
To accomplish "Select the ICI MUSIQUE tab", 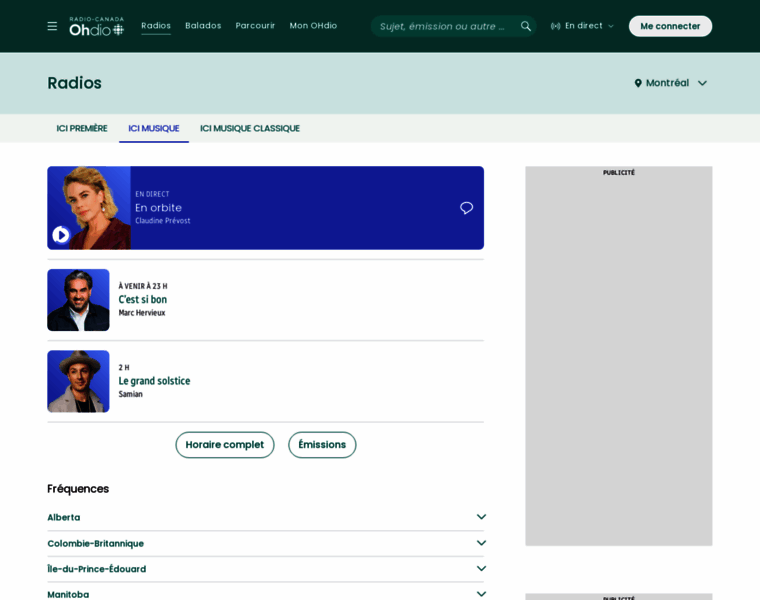I will [x=154, y=128].
